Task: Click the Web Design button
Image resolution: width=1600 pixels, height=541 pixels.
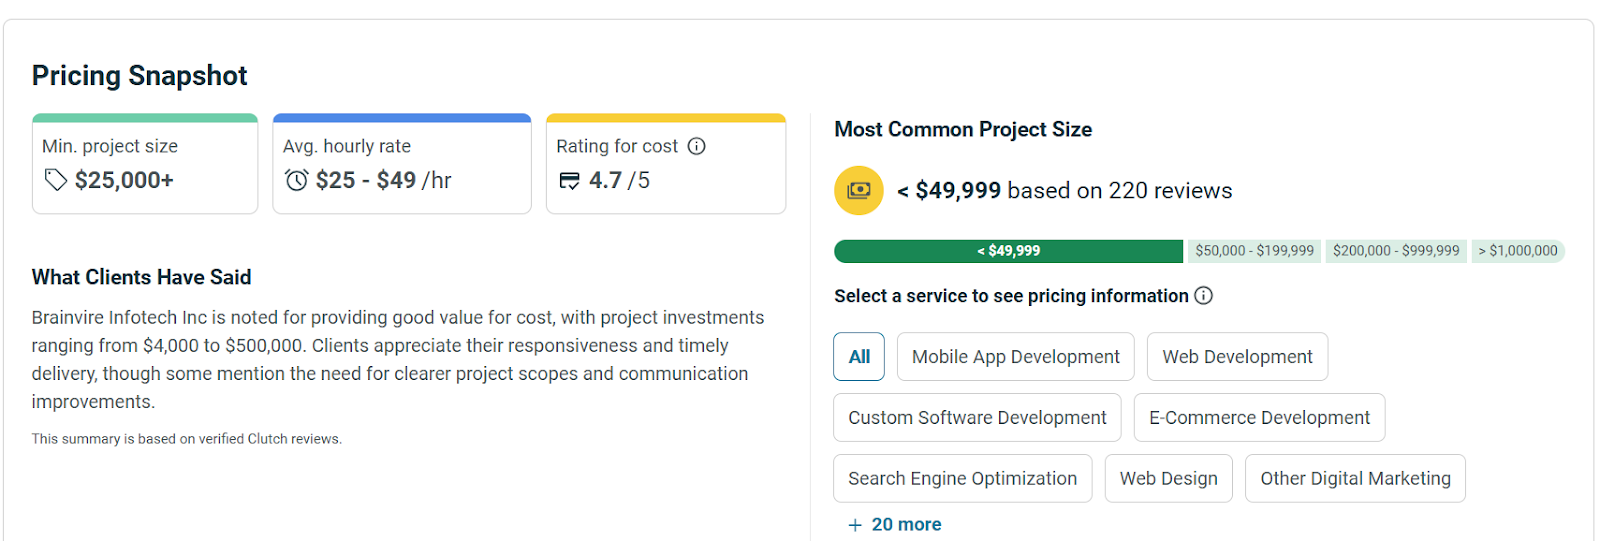Action: [1168, 479]
